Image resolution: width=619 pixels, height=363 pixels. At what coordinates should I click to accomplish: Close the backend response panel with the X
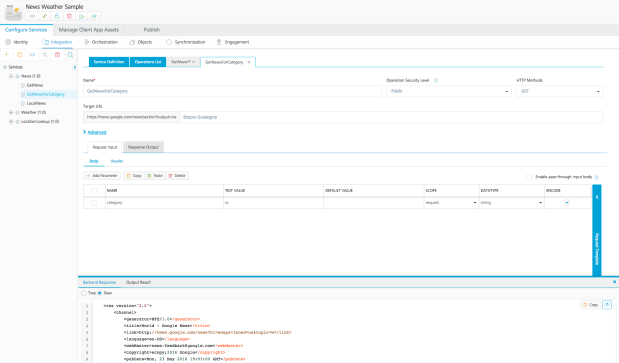[x=614, y=282]
